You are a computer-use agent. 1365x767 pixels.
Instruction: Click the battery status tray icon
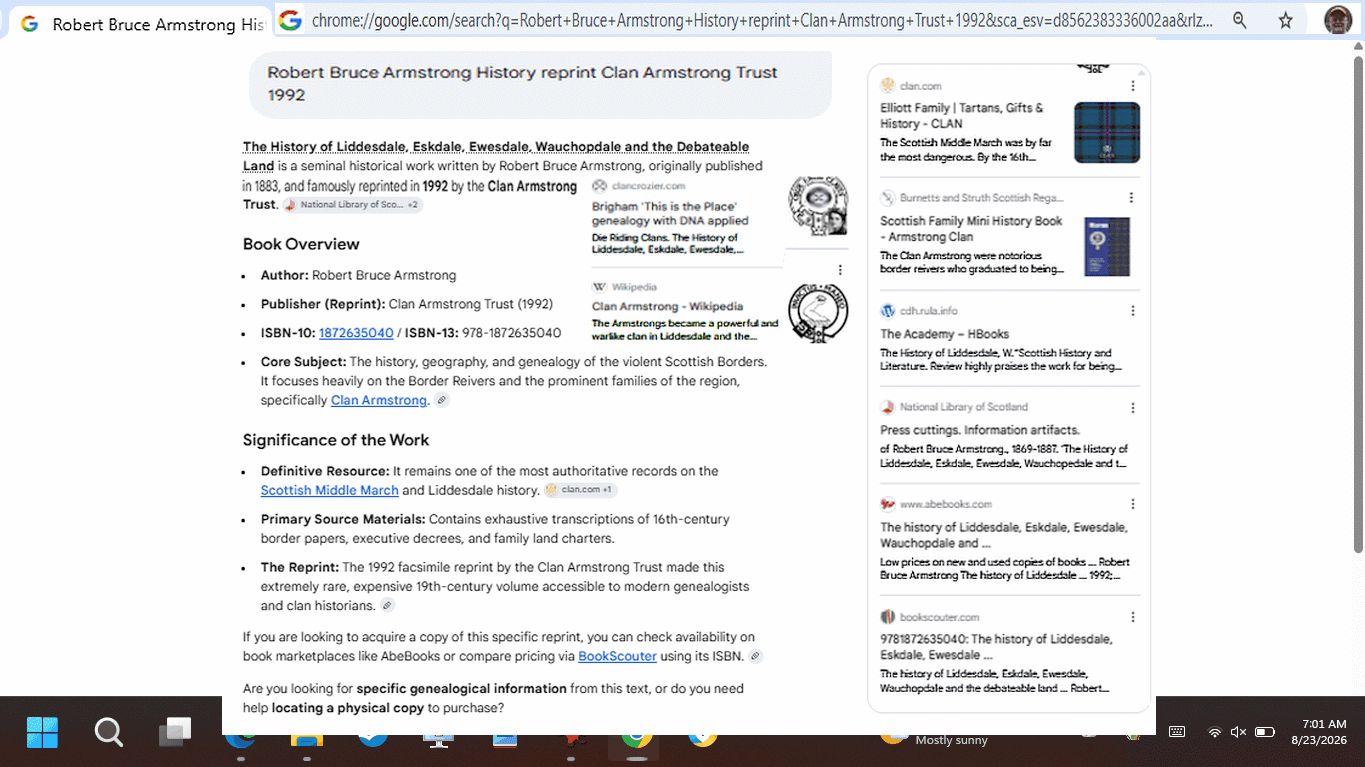pos(1264,732)
